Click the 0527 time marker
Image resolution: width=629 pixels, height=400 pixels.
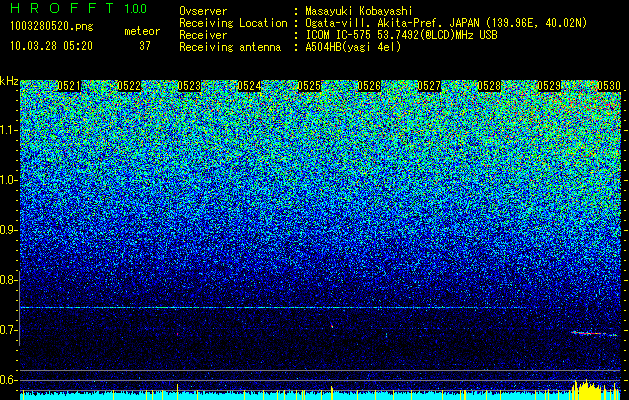(x=429, y=86)
